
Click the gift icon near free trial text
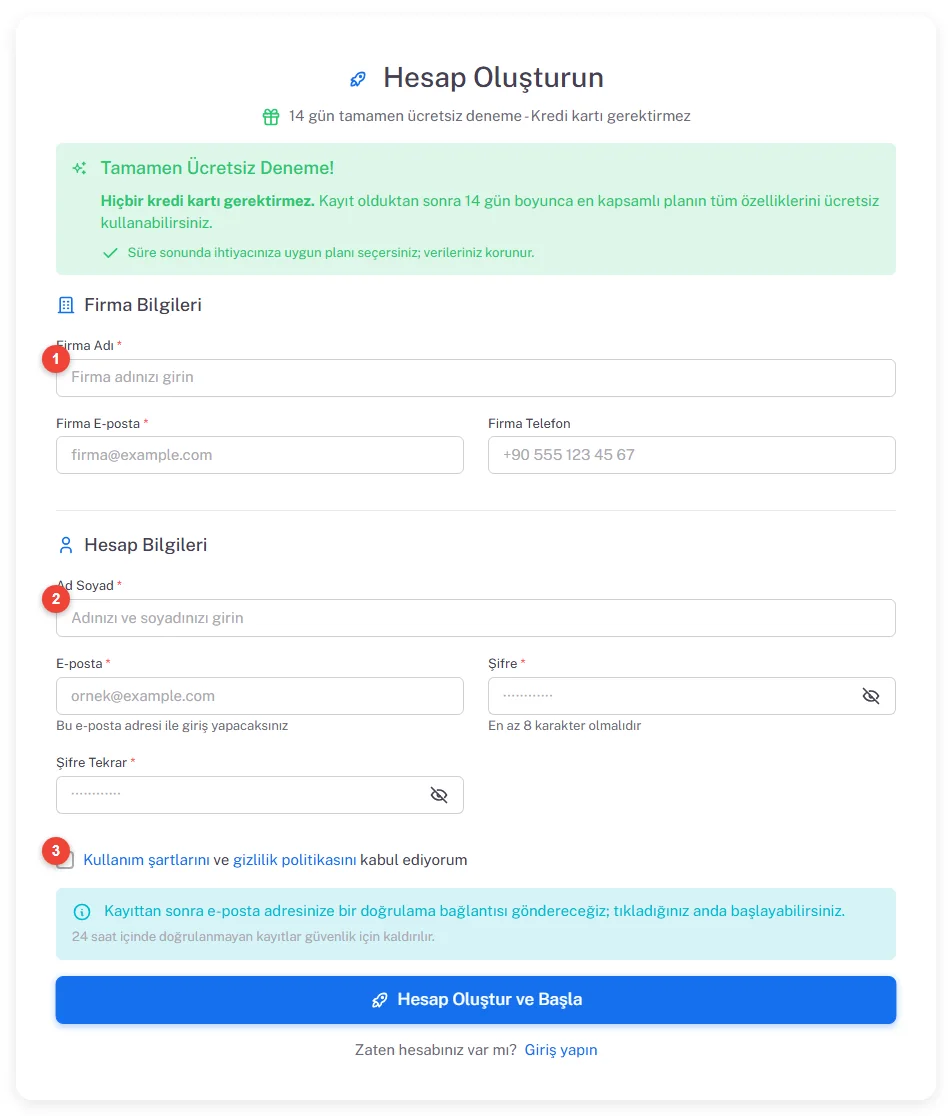coord(271,117)
